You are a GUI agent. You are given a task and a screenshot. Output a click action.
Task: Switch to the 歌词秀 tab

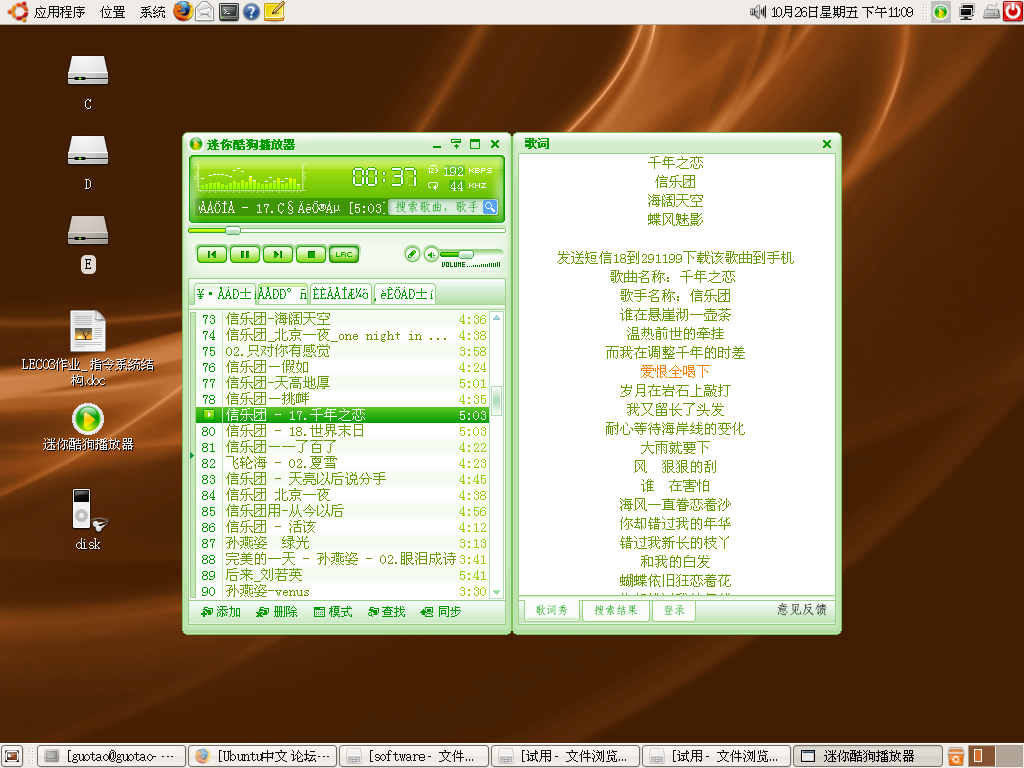pyautogui.click(x=552, y=610)
